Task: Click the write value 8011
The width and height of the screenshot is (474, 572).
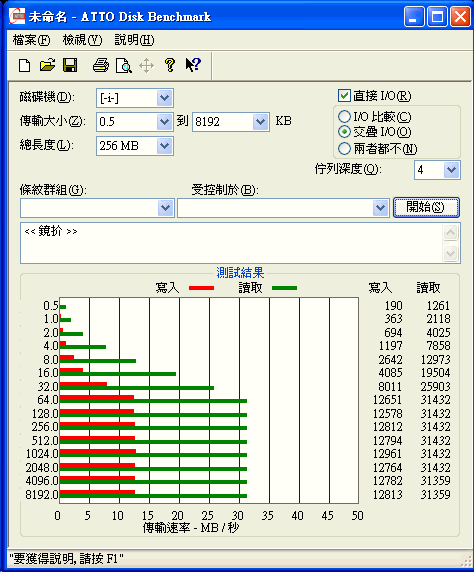Action: (390, 386)
